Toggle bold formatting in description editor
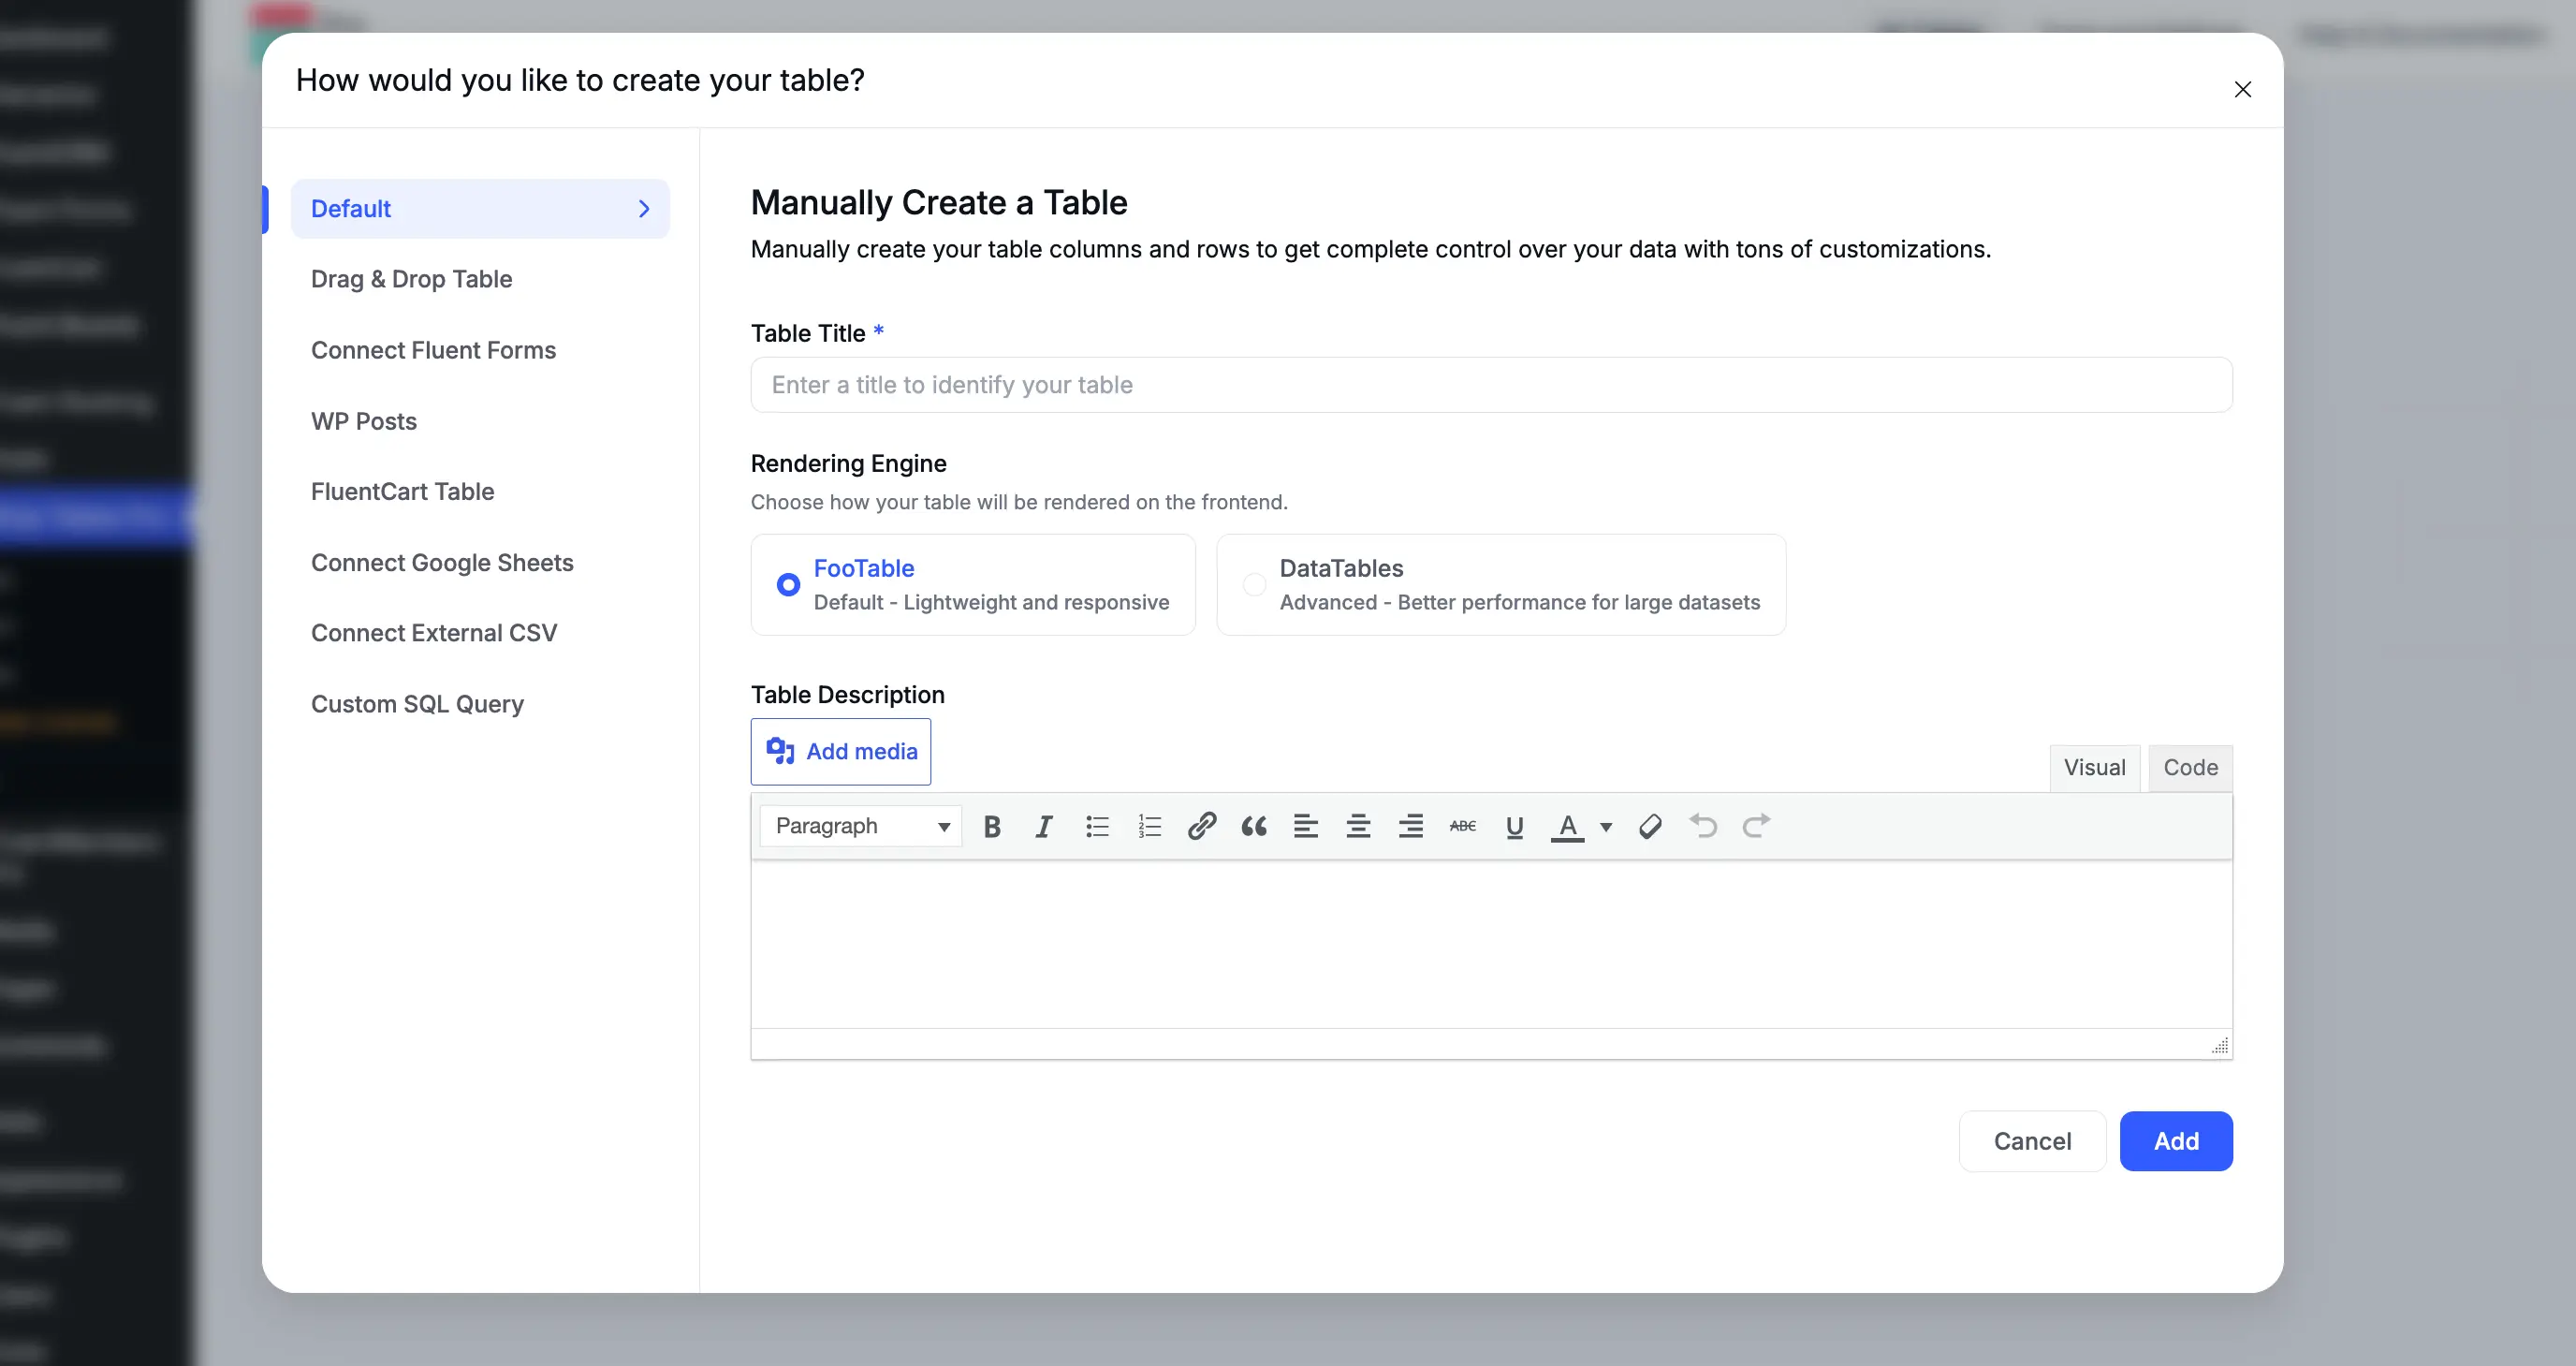 992,826
